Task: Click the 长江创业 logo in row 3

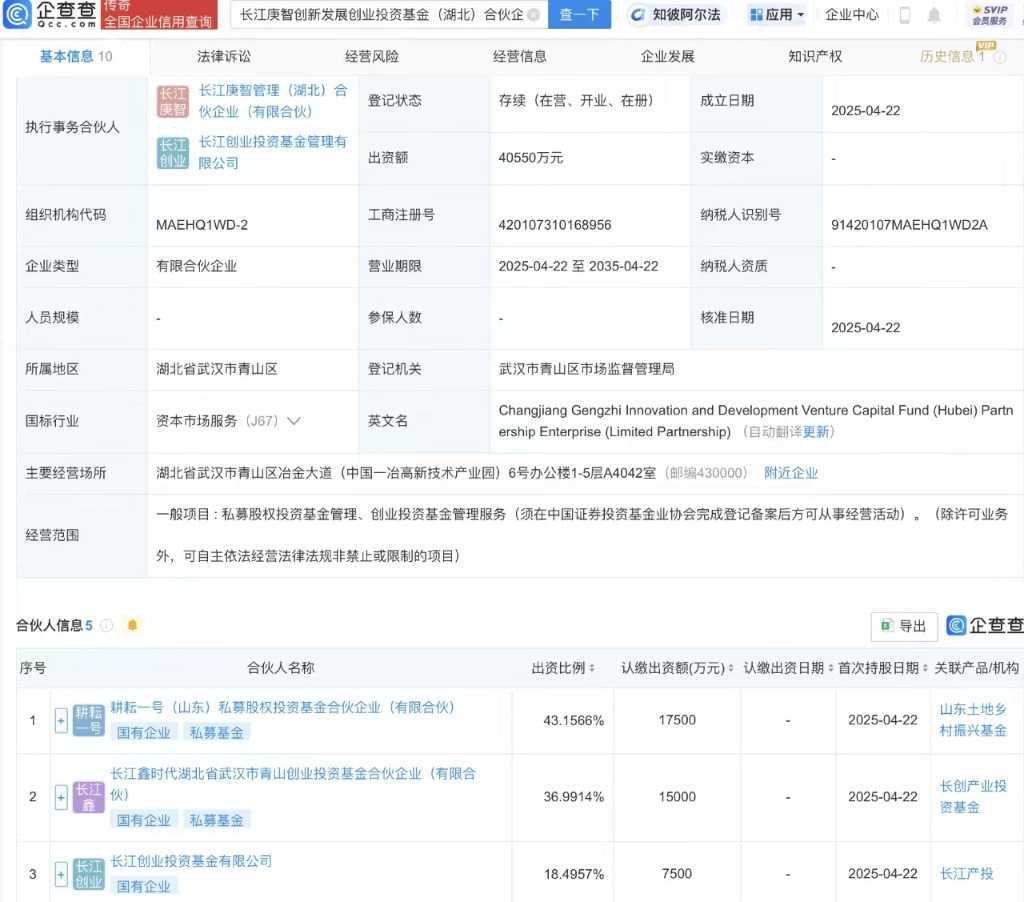Action: click(x=89, y=874)
